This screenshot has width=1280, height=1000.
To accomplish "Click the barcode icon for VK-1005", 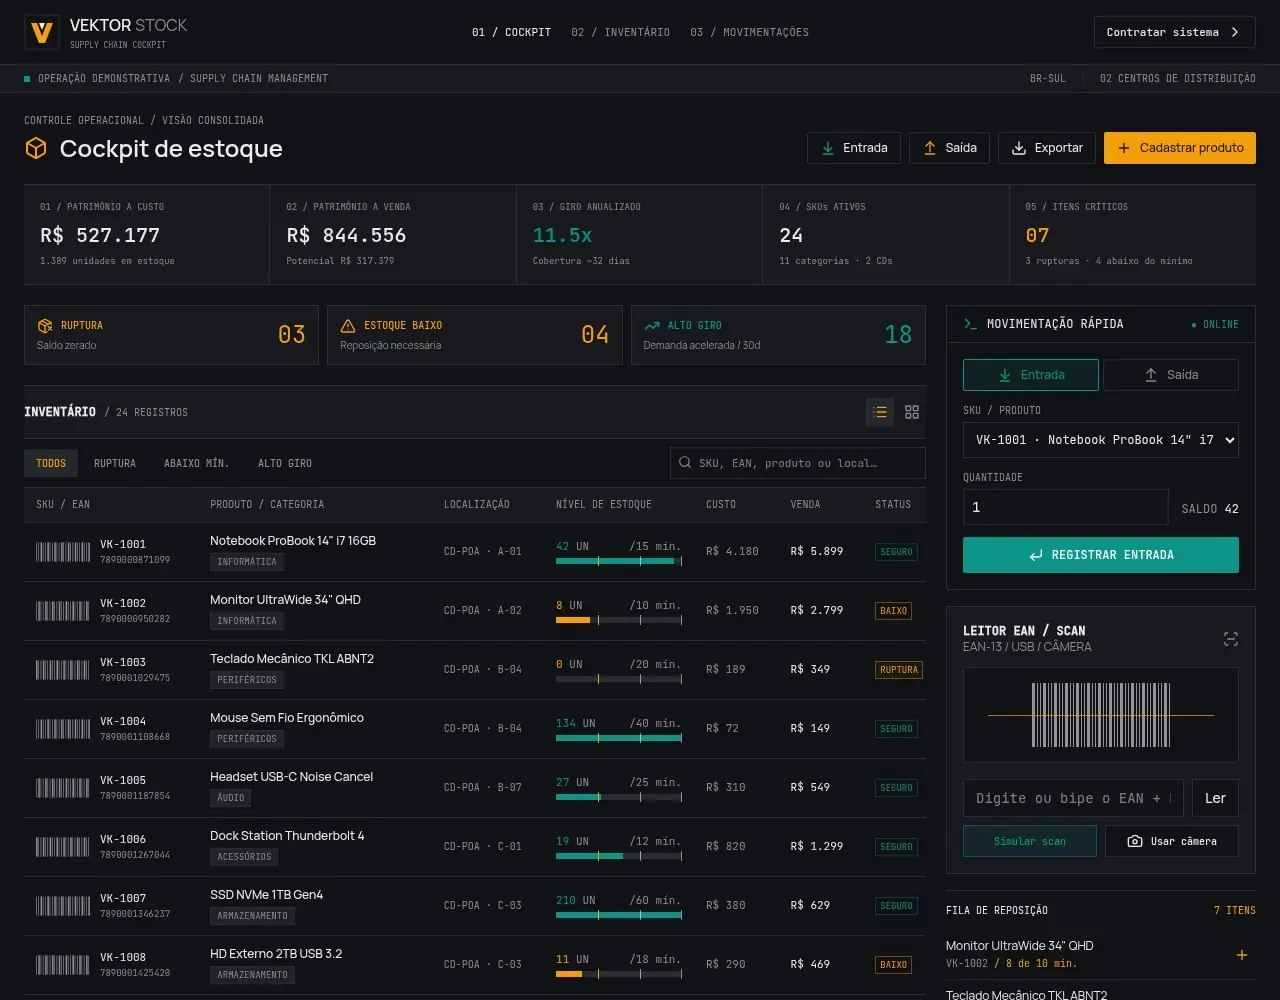I will (x=63, y=788).
